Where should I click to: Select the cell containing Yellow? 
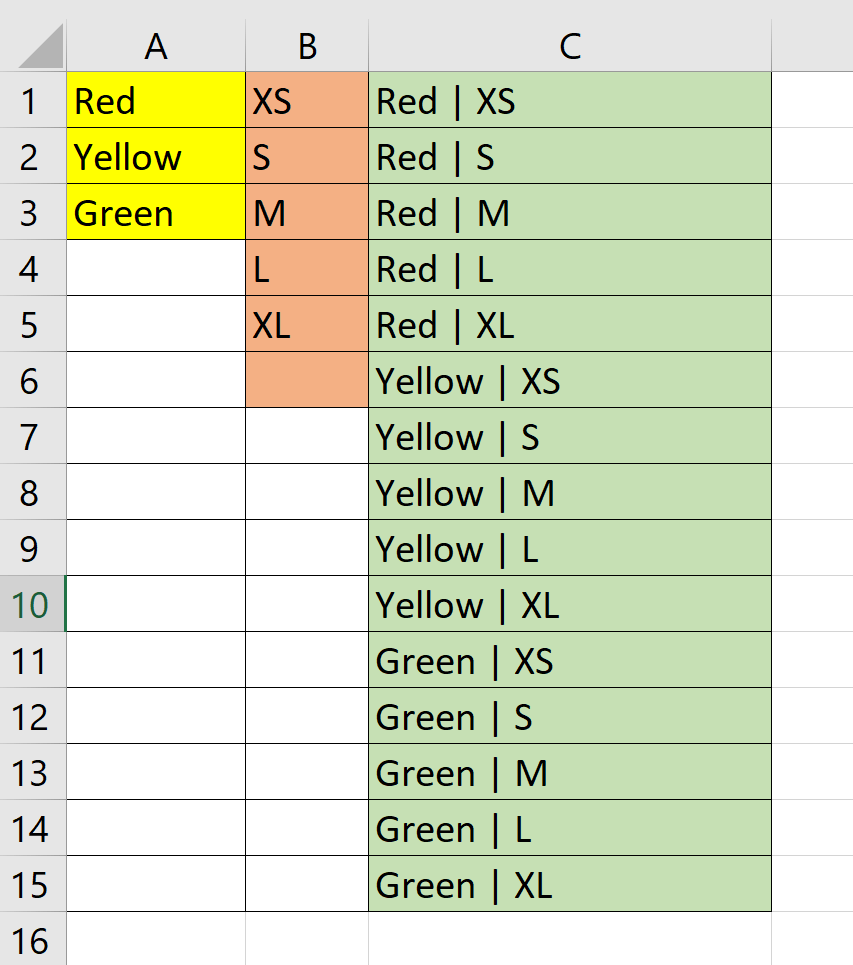click(155, 157)
